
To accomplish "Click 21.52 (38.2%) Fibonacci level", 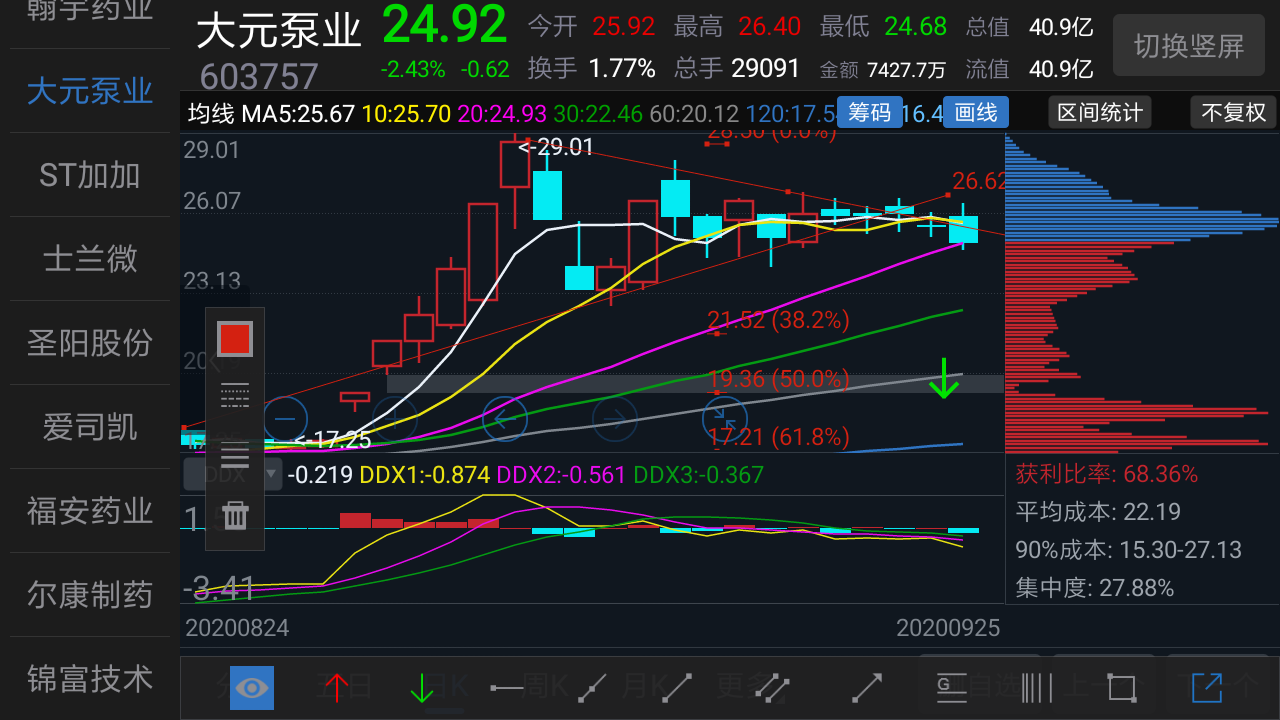I will 779,320.
